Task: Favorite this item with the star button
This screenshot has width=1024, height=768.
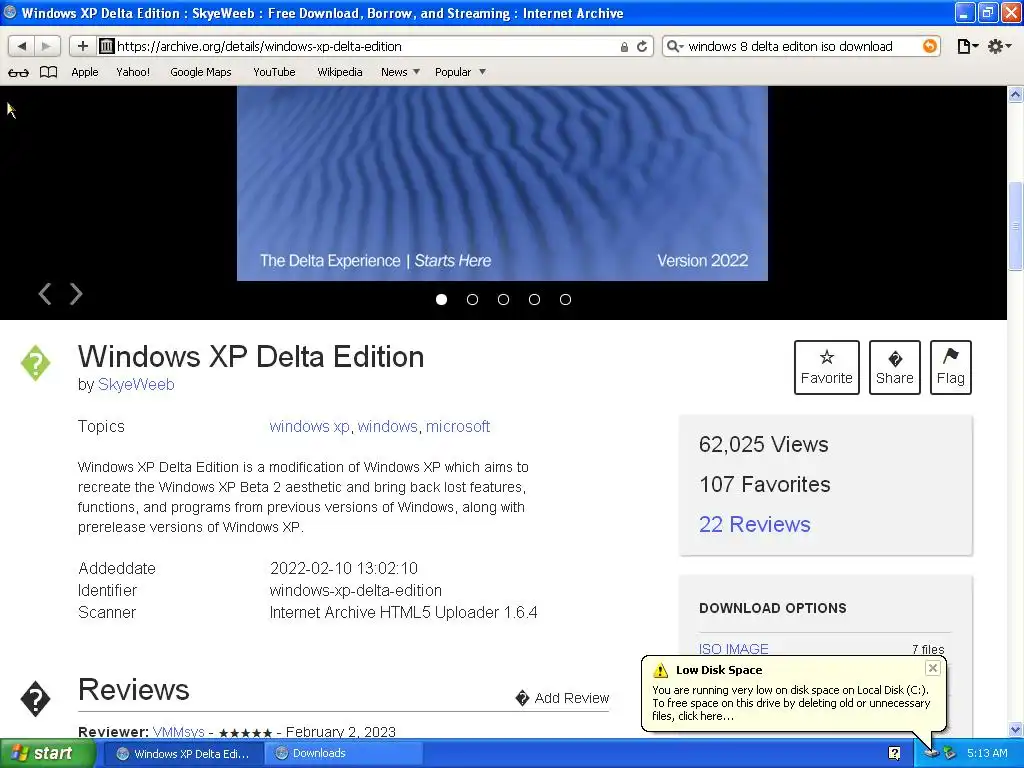Action: click(827, 367)
